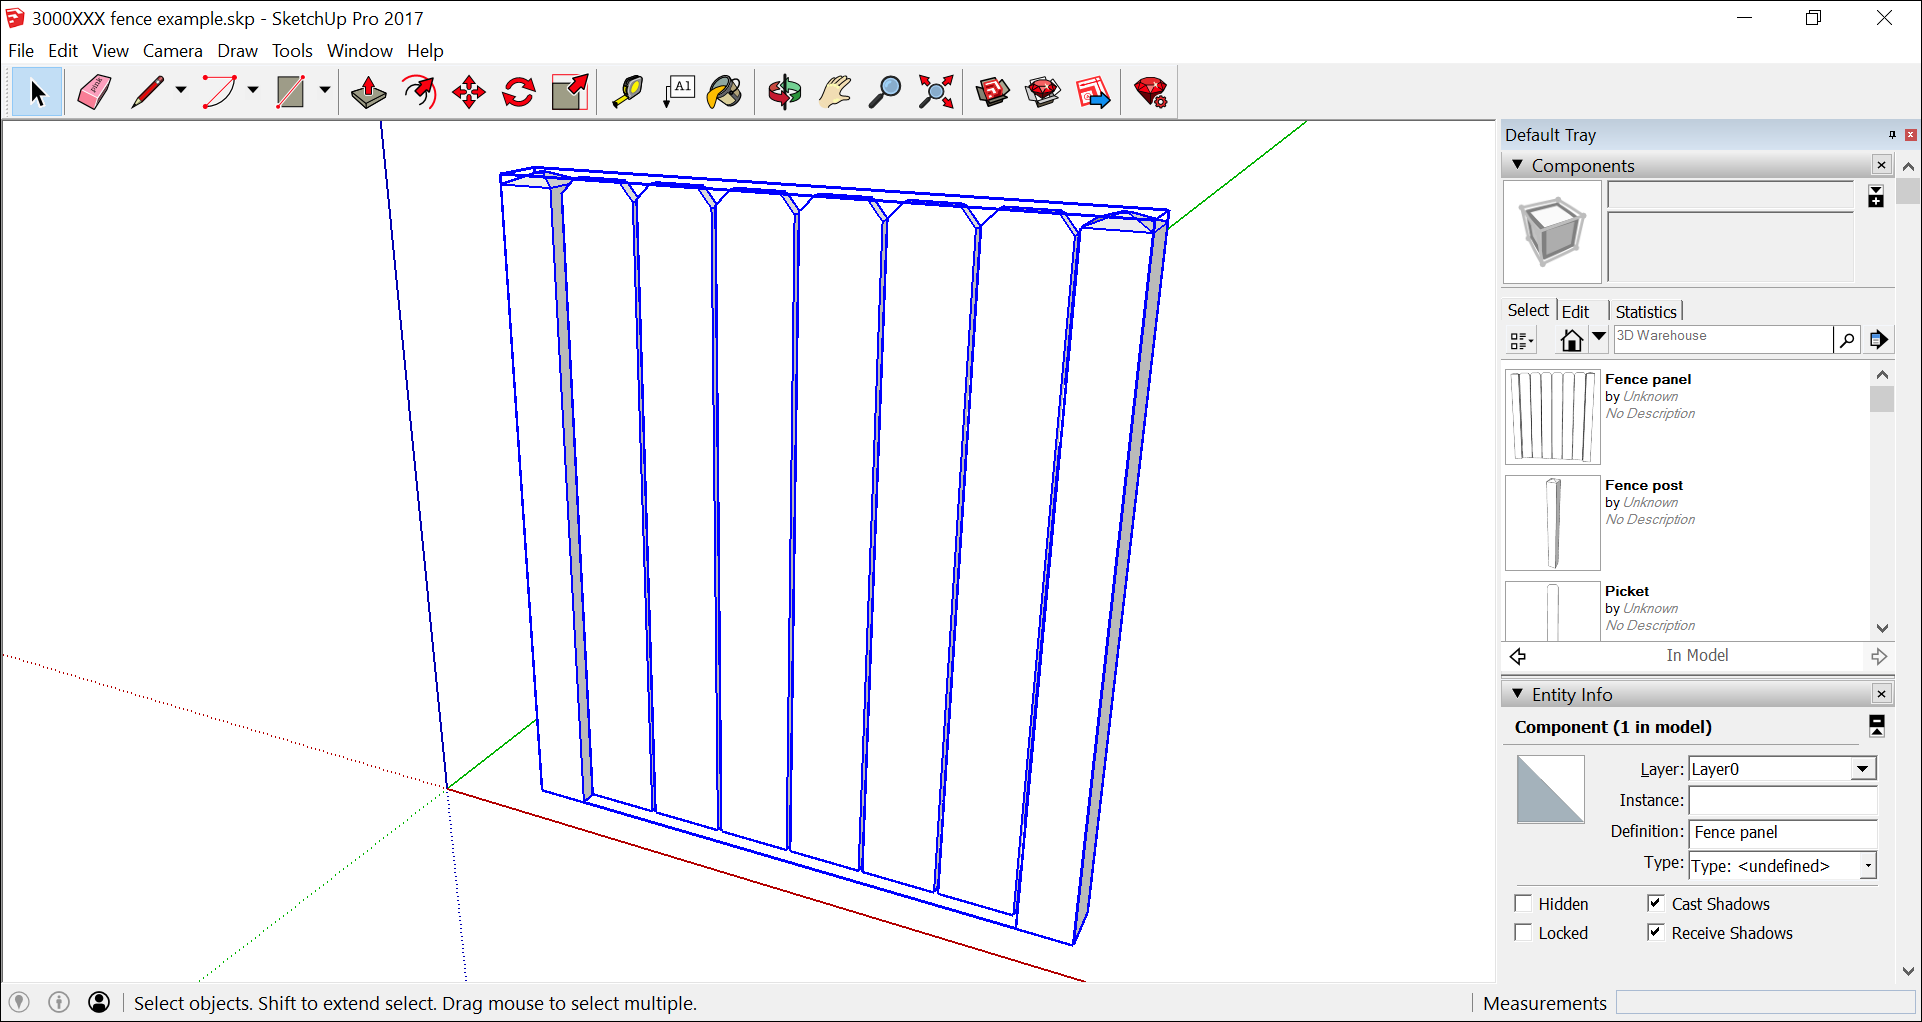Open the Camera menu
This screenshot has width=1922, height=1022.
pos(172,51)
